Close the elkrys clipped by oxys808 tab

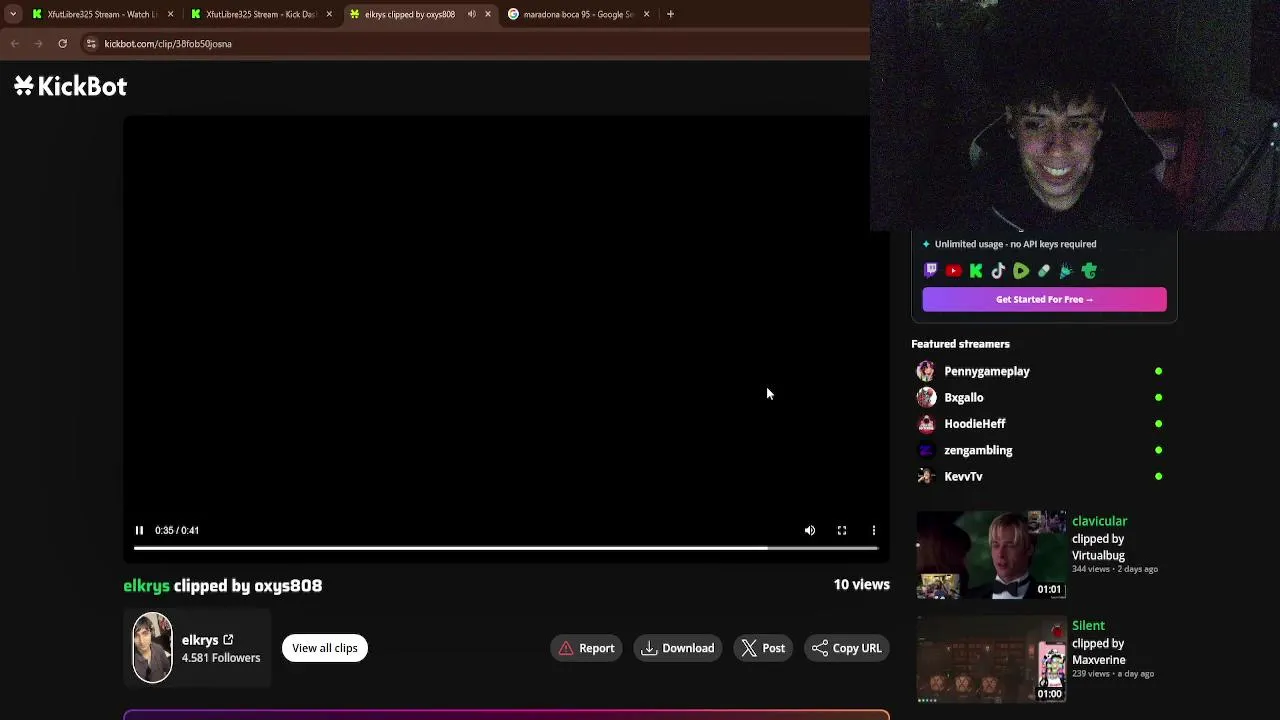coord(488,14)
